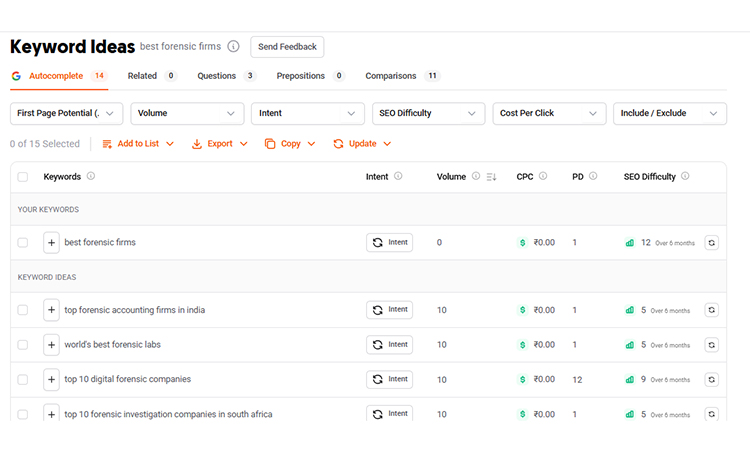Load Intent for south africa forensic investigation keyword
Image resolution: width=750 pixels, height=450 pixels.
click(x=389, y=413)
